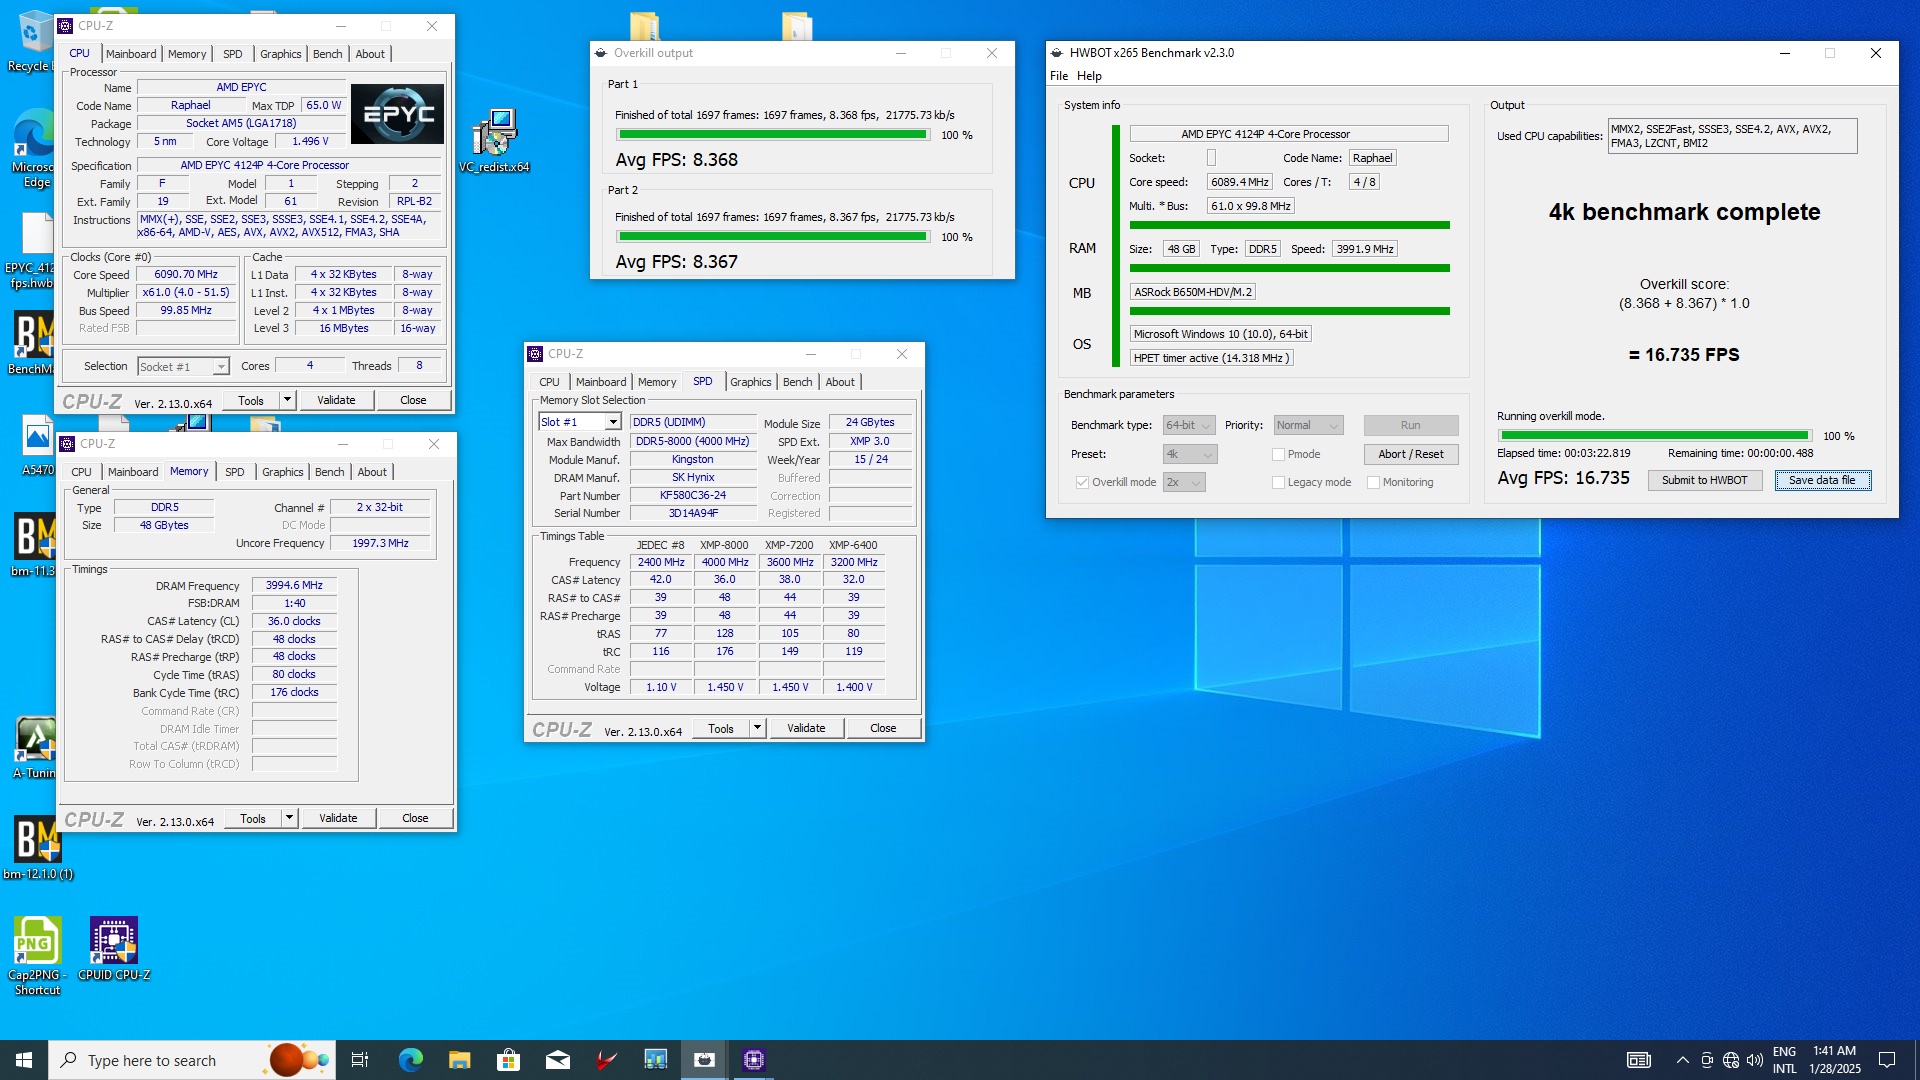Click the Running overkill mode progress bar
1920x1080 pixels.
click(x=1655, y=436)
